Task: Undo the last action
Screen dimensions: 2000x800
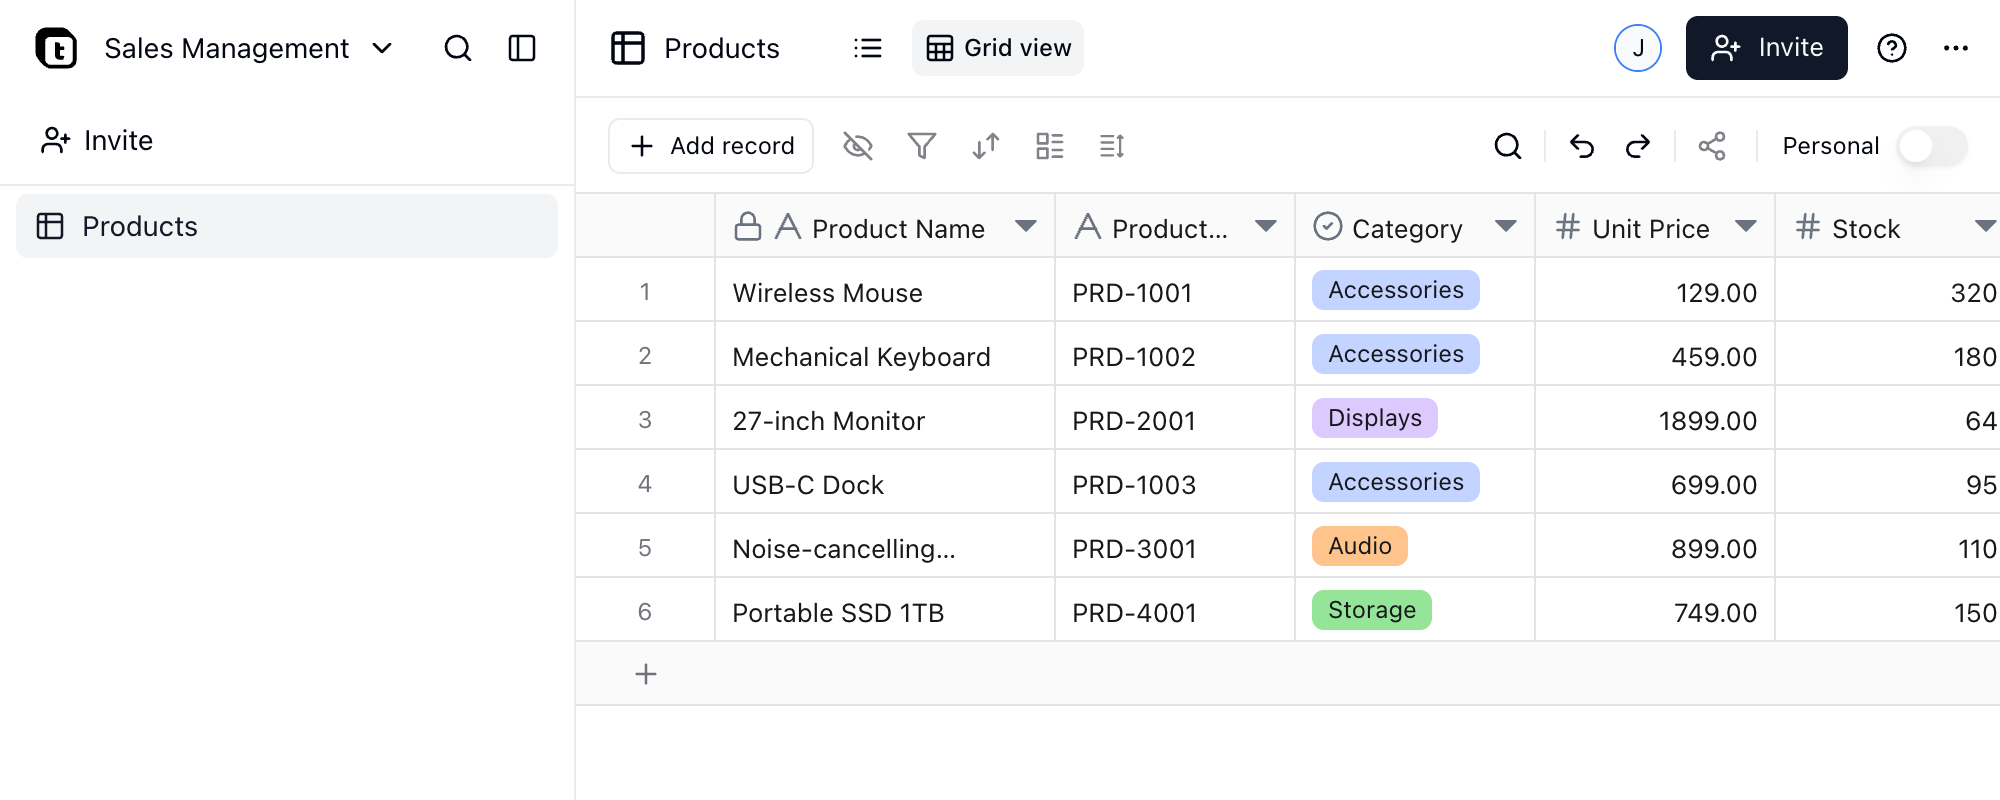Action: 1582,146
